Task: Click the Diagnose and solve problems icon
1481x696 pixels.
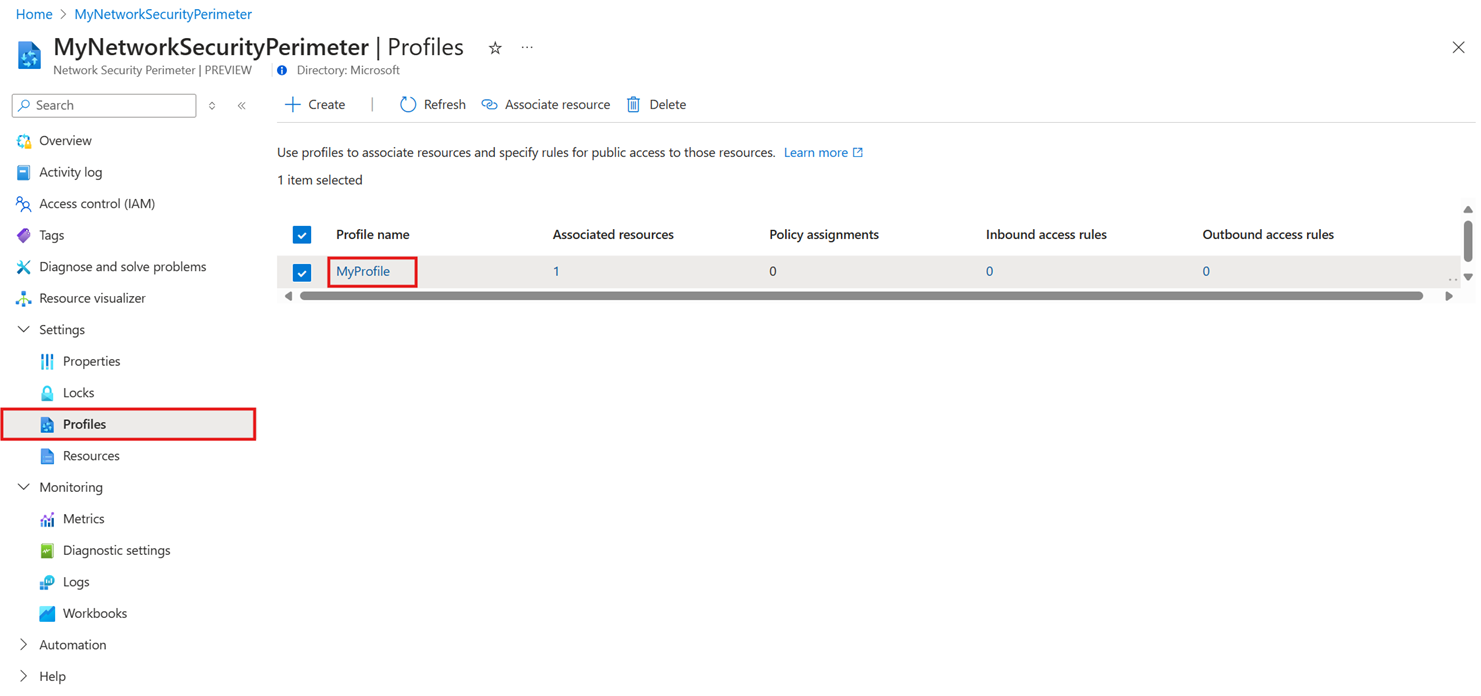Action: (x=24, y=267)
